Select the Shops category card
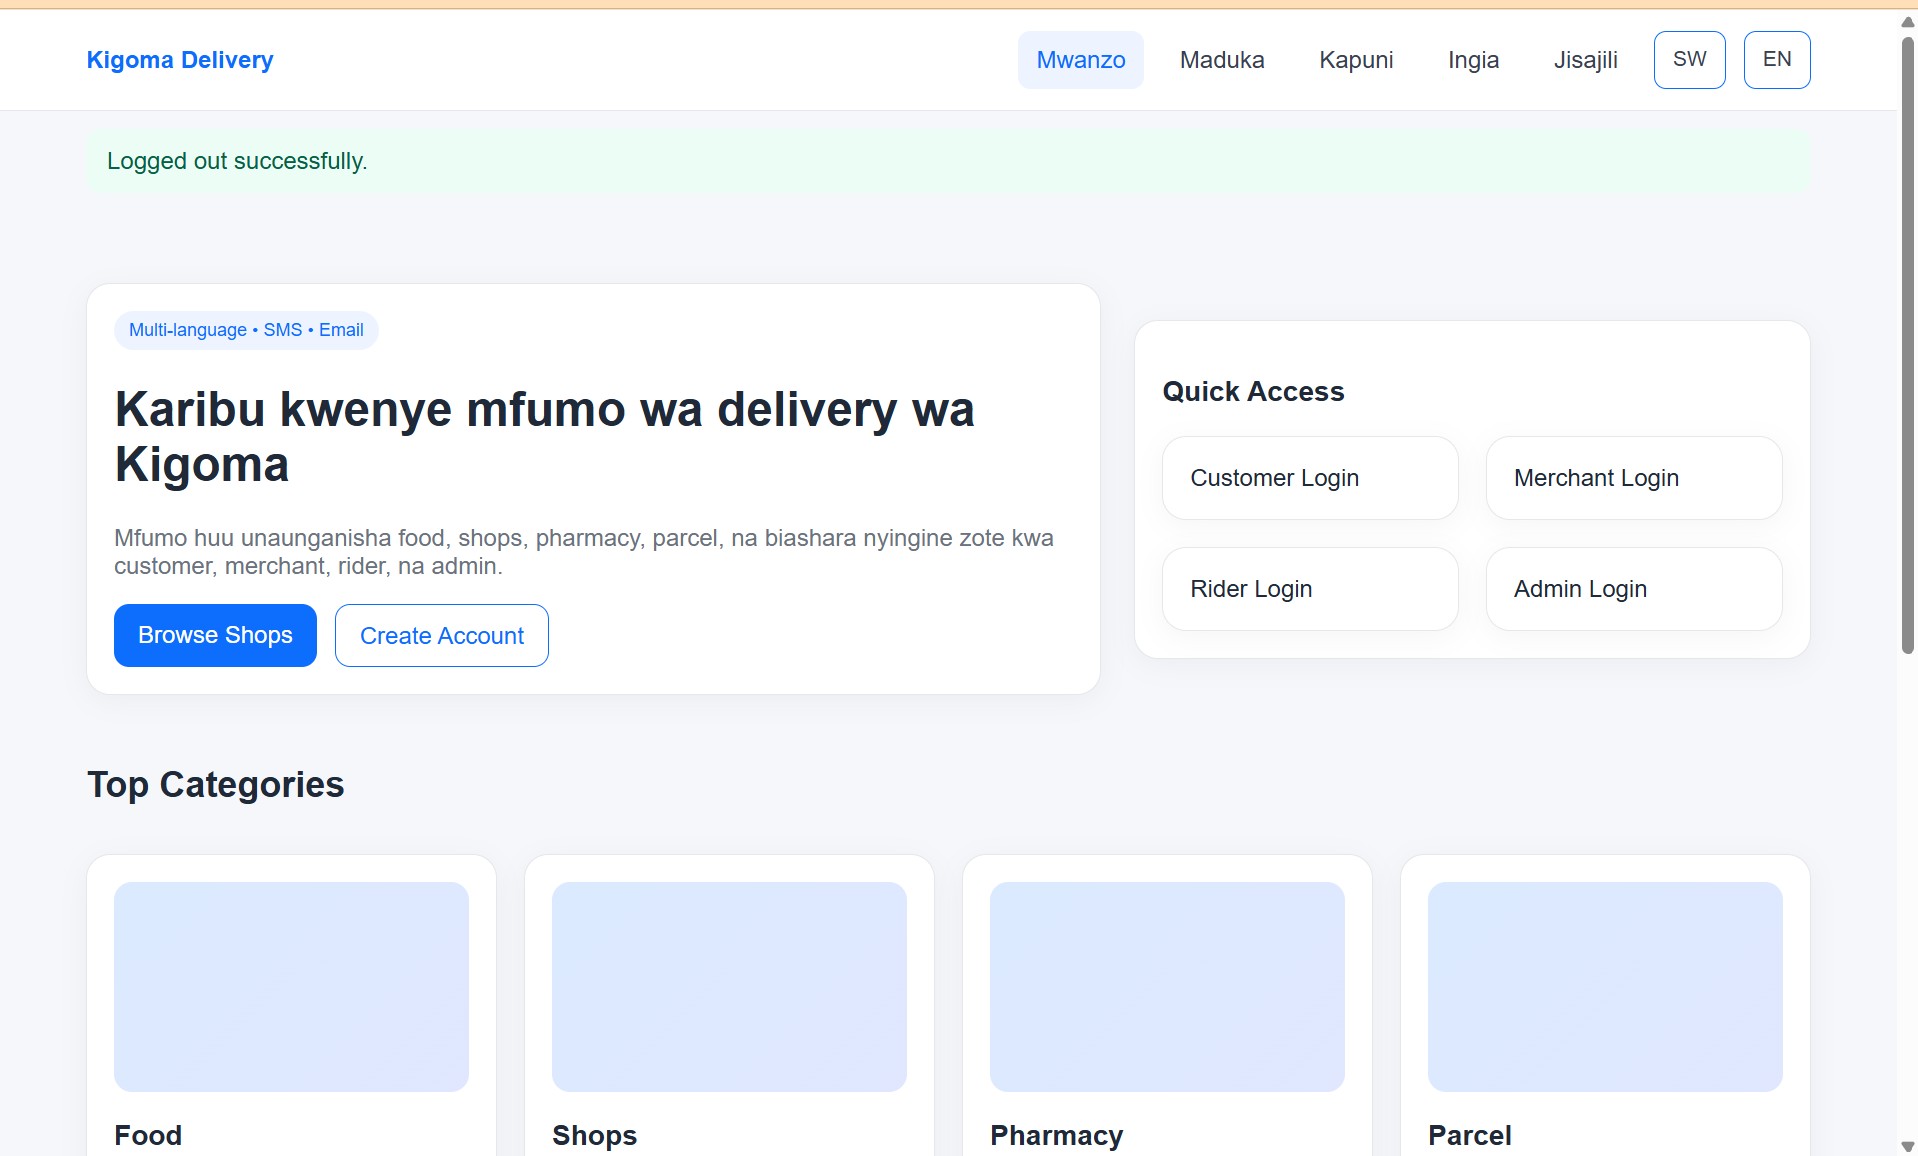 pyautogui.click(x=728, y=987)
